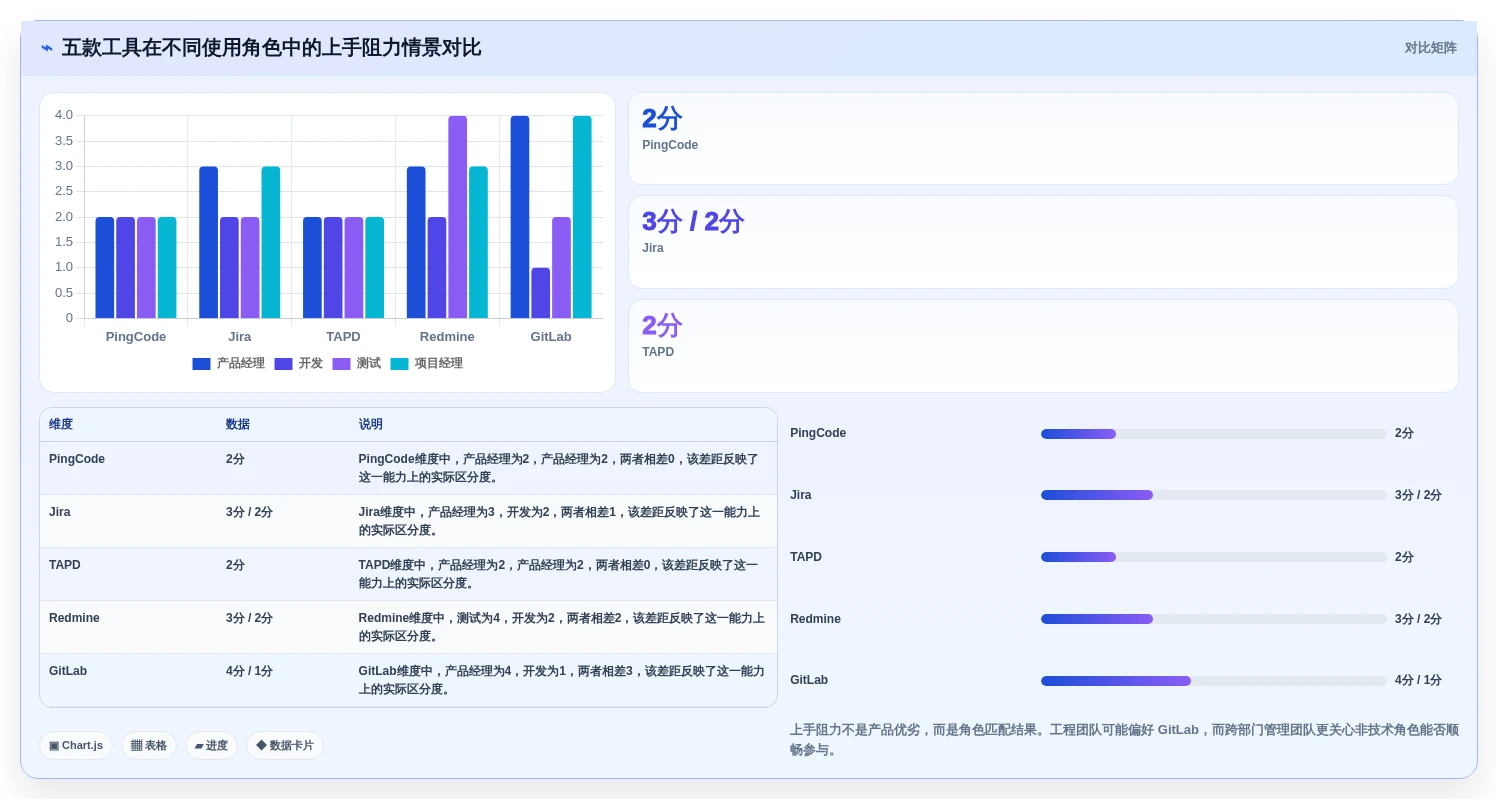1498x799 pixels.
Task: Click the lightning icon beside the title
Action: pos(47,48)
